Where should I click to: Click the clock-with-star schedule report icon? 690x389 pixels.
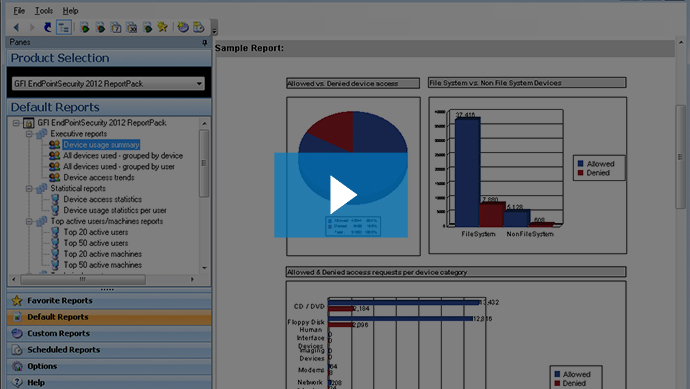199,27
